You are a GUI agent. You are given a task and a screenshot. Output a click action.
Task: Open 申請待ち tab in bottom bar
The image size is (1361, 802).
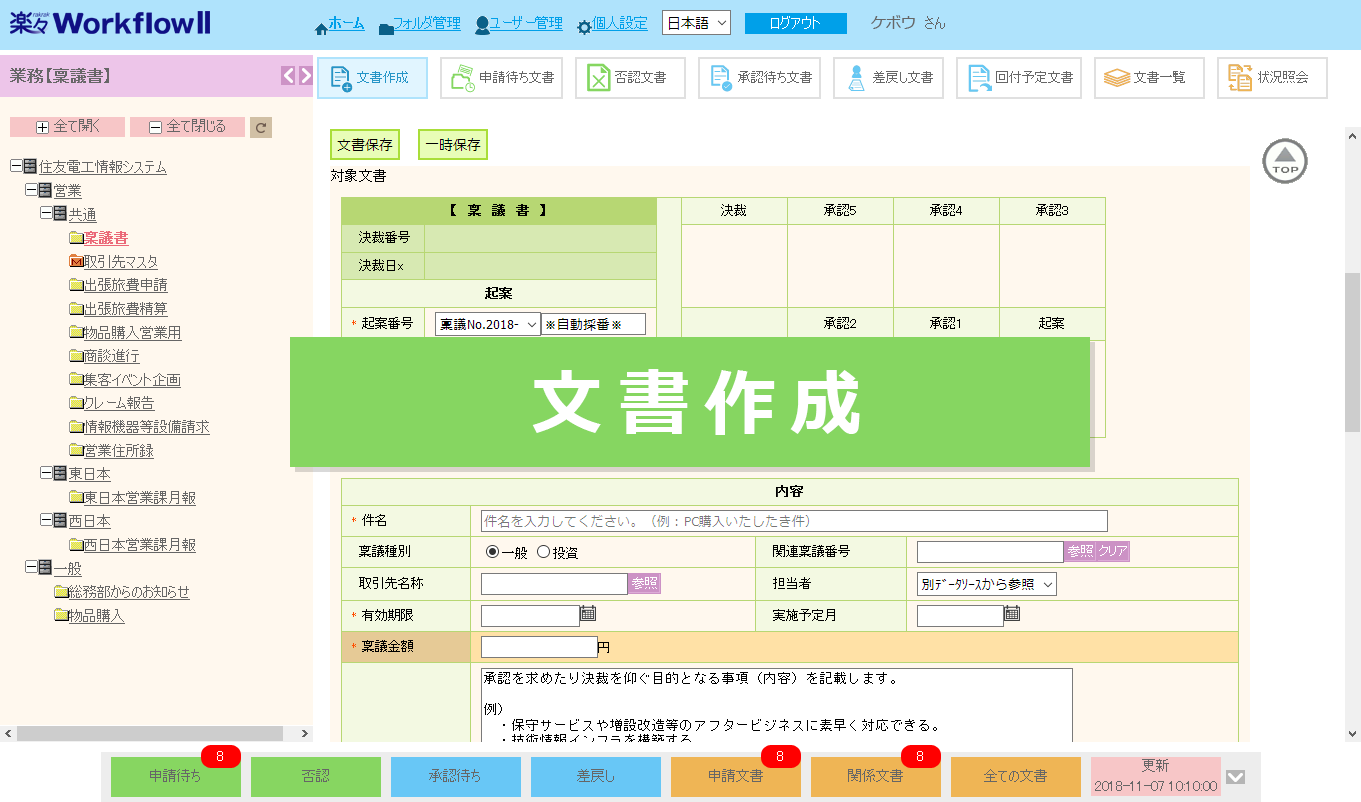point(176,777)
